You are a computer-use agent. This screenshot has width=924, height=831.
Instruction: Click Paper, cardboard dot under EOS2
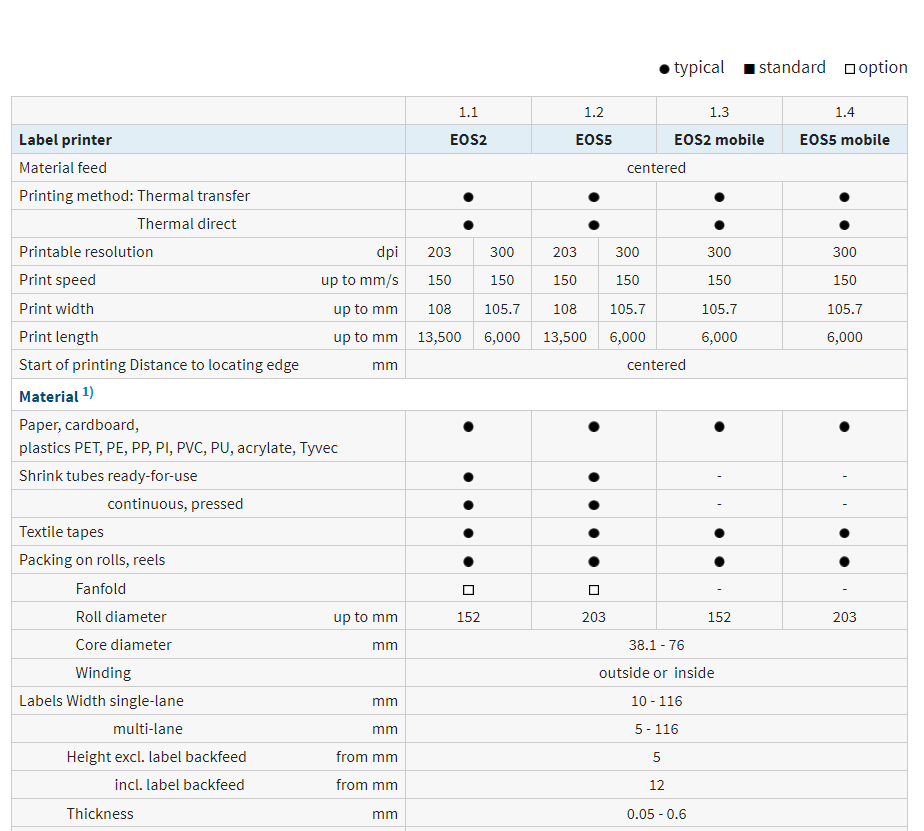point(468,427)
